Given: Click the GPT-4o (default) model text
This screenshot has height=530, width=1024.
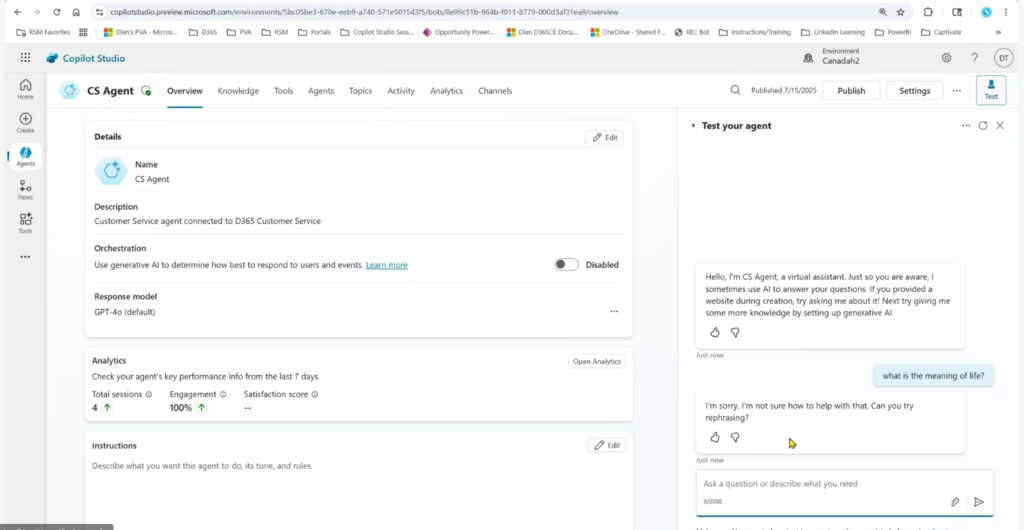Looking at the screenshot, I should pos(125,312).
